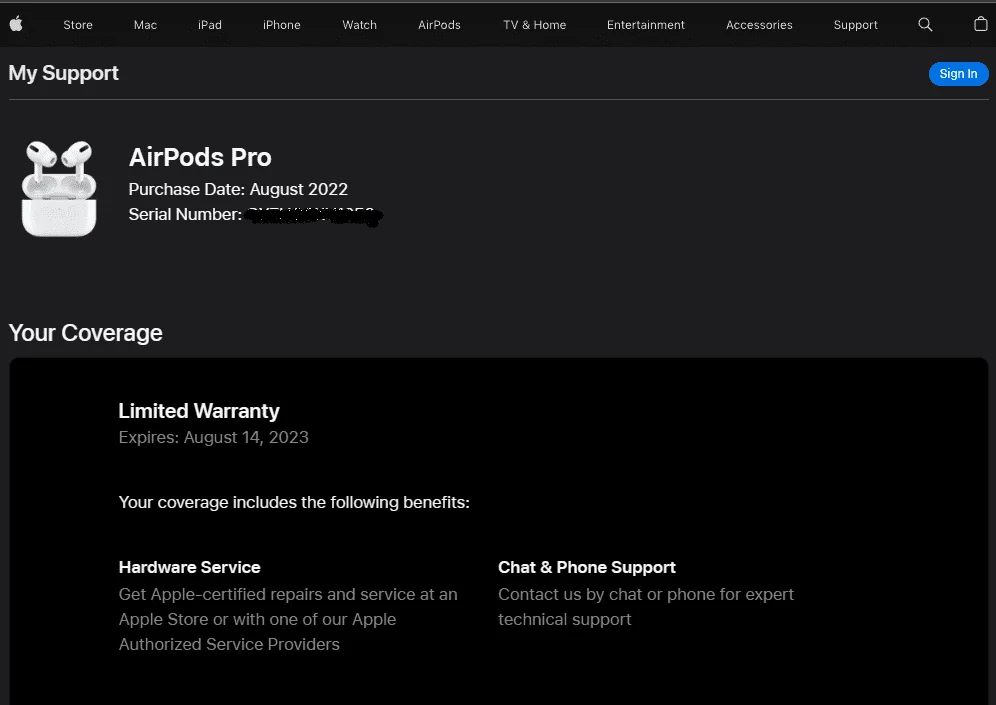Click the Your Coverage heading
The image size is (996, 705).
pos(86,333)
